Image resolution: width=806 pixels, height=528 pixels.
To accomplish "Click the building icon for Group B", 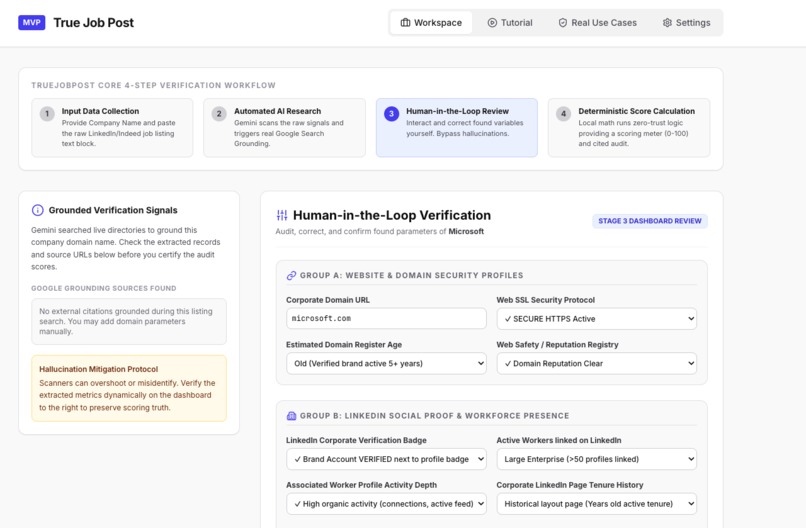I will click(291, 416).
